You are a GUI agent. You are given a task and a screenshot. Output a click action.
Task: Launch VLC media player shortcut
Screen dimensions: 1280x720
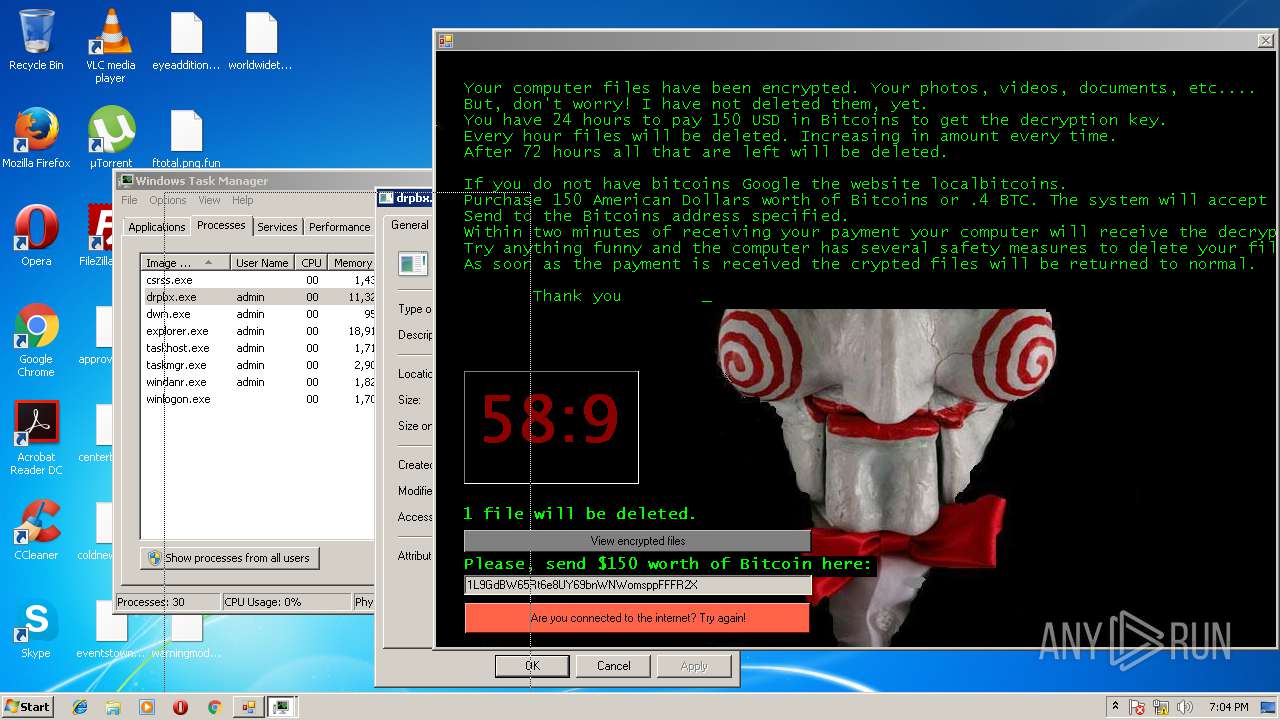(110, 45)
